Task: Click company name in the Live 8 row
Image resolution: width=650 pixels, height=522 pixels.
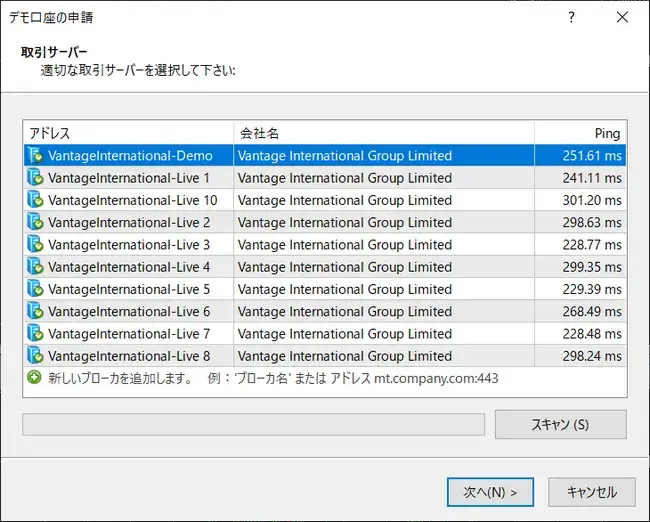Action: (x=344, y=356)
